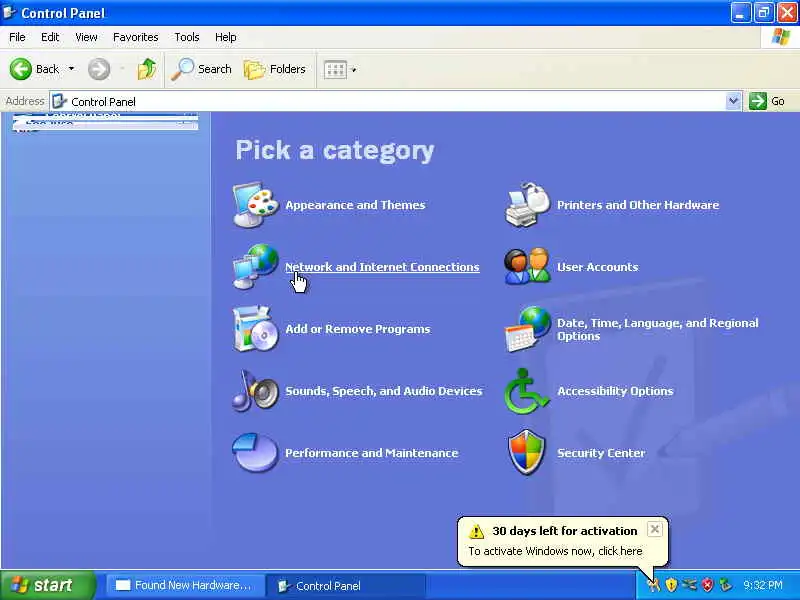Click the network connection tray icon

tap(689, 585)
